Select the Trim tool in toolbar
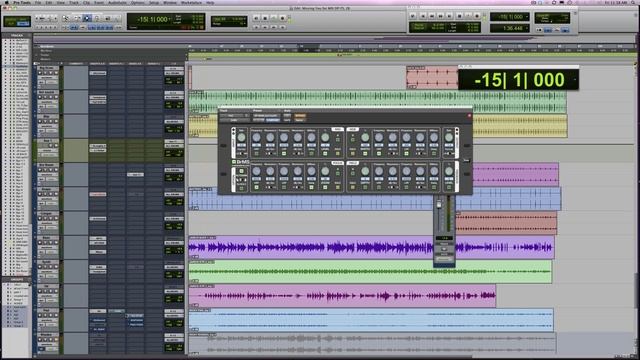 click(x=76, y=18)
